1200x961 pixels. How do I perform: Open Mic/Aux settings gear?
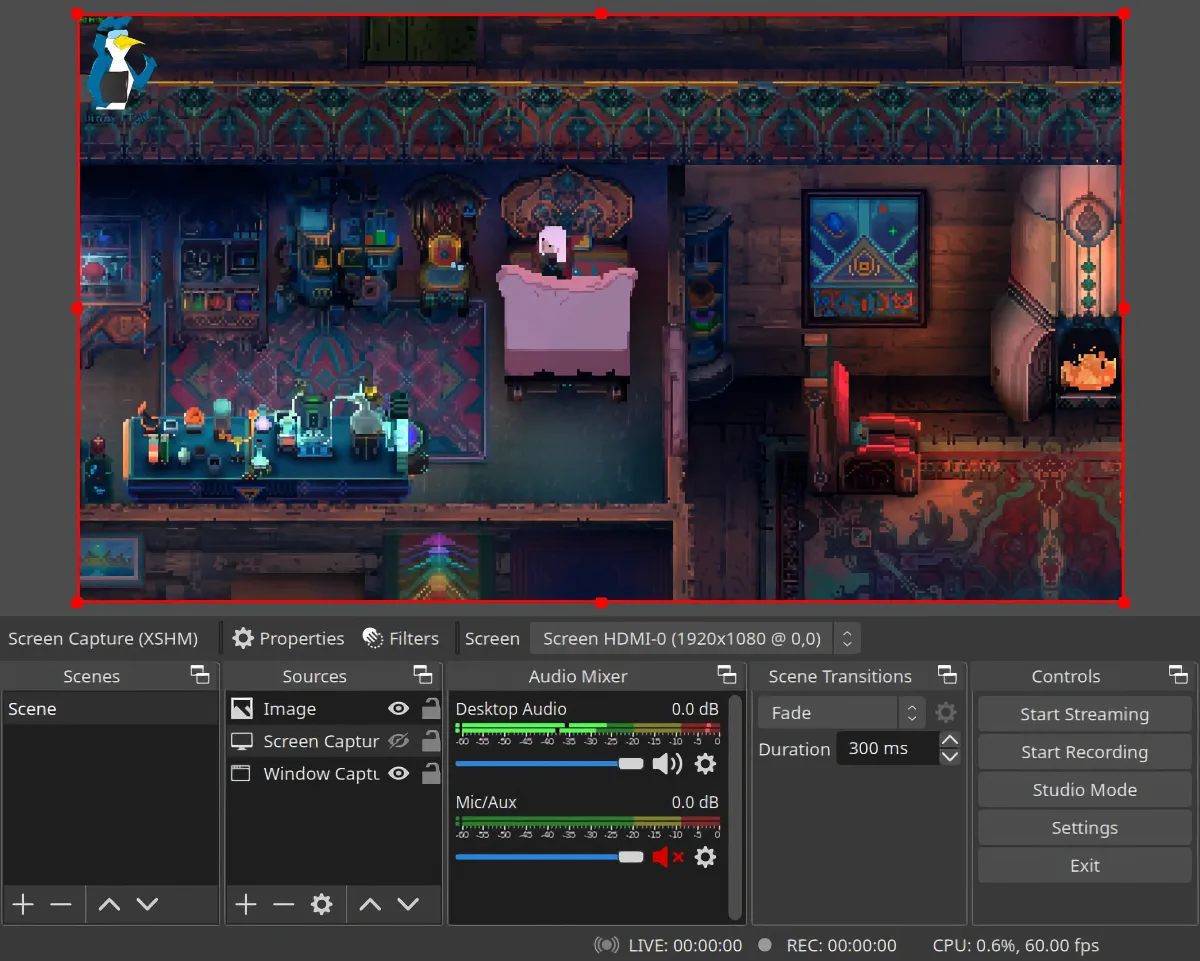click(x=705, y=857)
